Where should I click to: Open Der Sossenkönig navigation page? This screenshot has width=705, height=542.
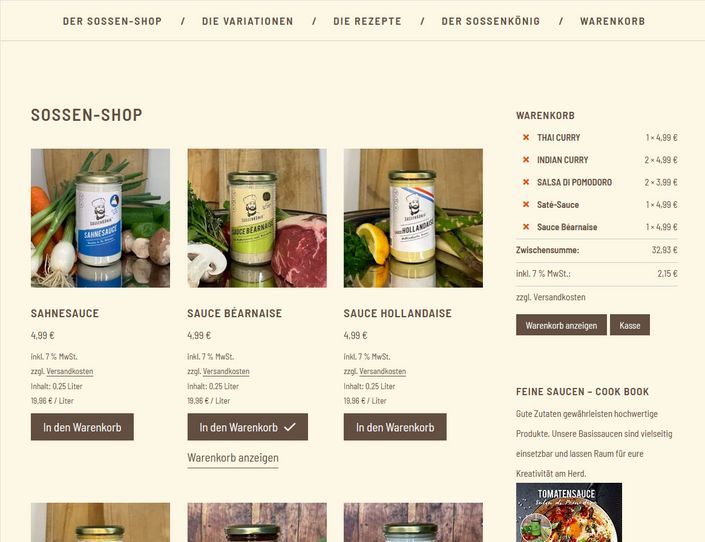pyautogui.click(x=491, y=21)
